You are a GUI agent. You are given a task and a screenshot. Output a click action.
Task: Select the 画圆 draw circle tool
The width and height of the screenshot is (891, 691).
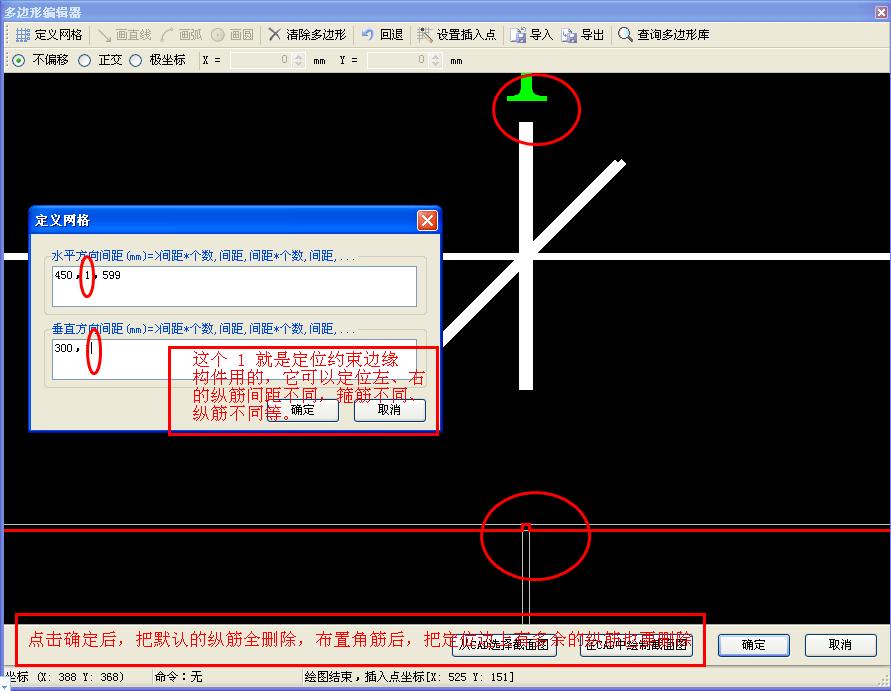pos(232,35)
